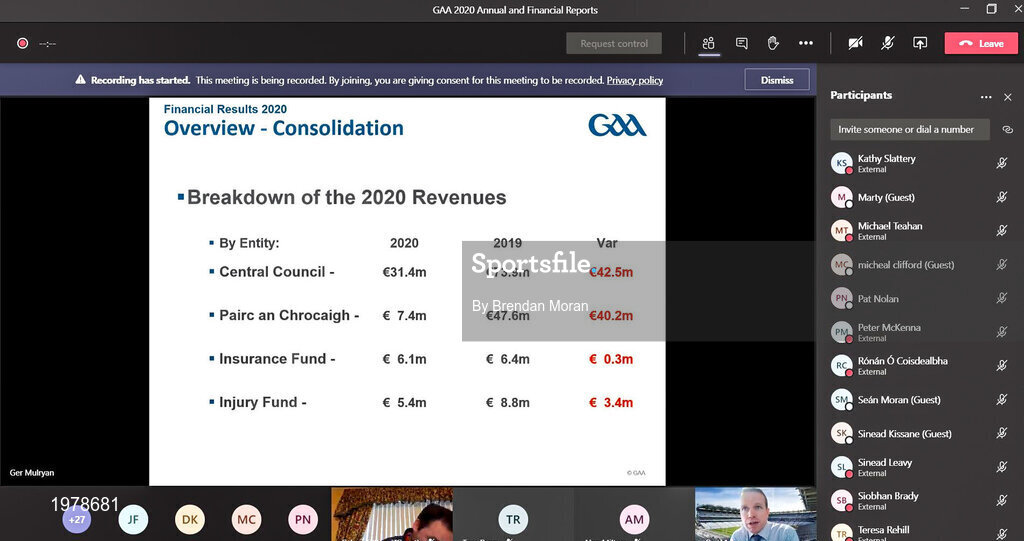
Task: Close the Participants panel
Action: (1008, 97)
